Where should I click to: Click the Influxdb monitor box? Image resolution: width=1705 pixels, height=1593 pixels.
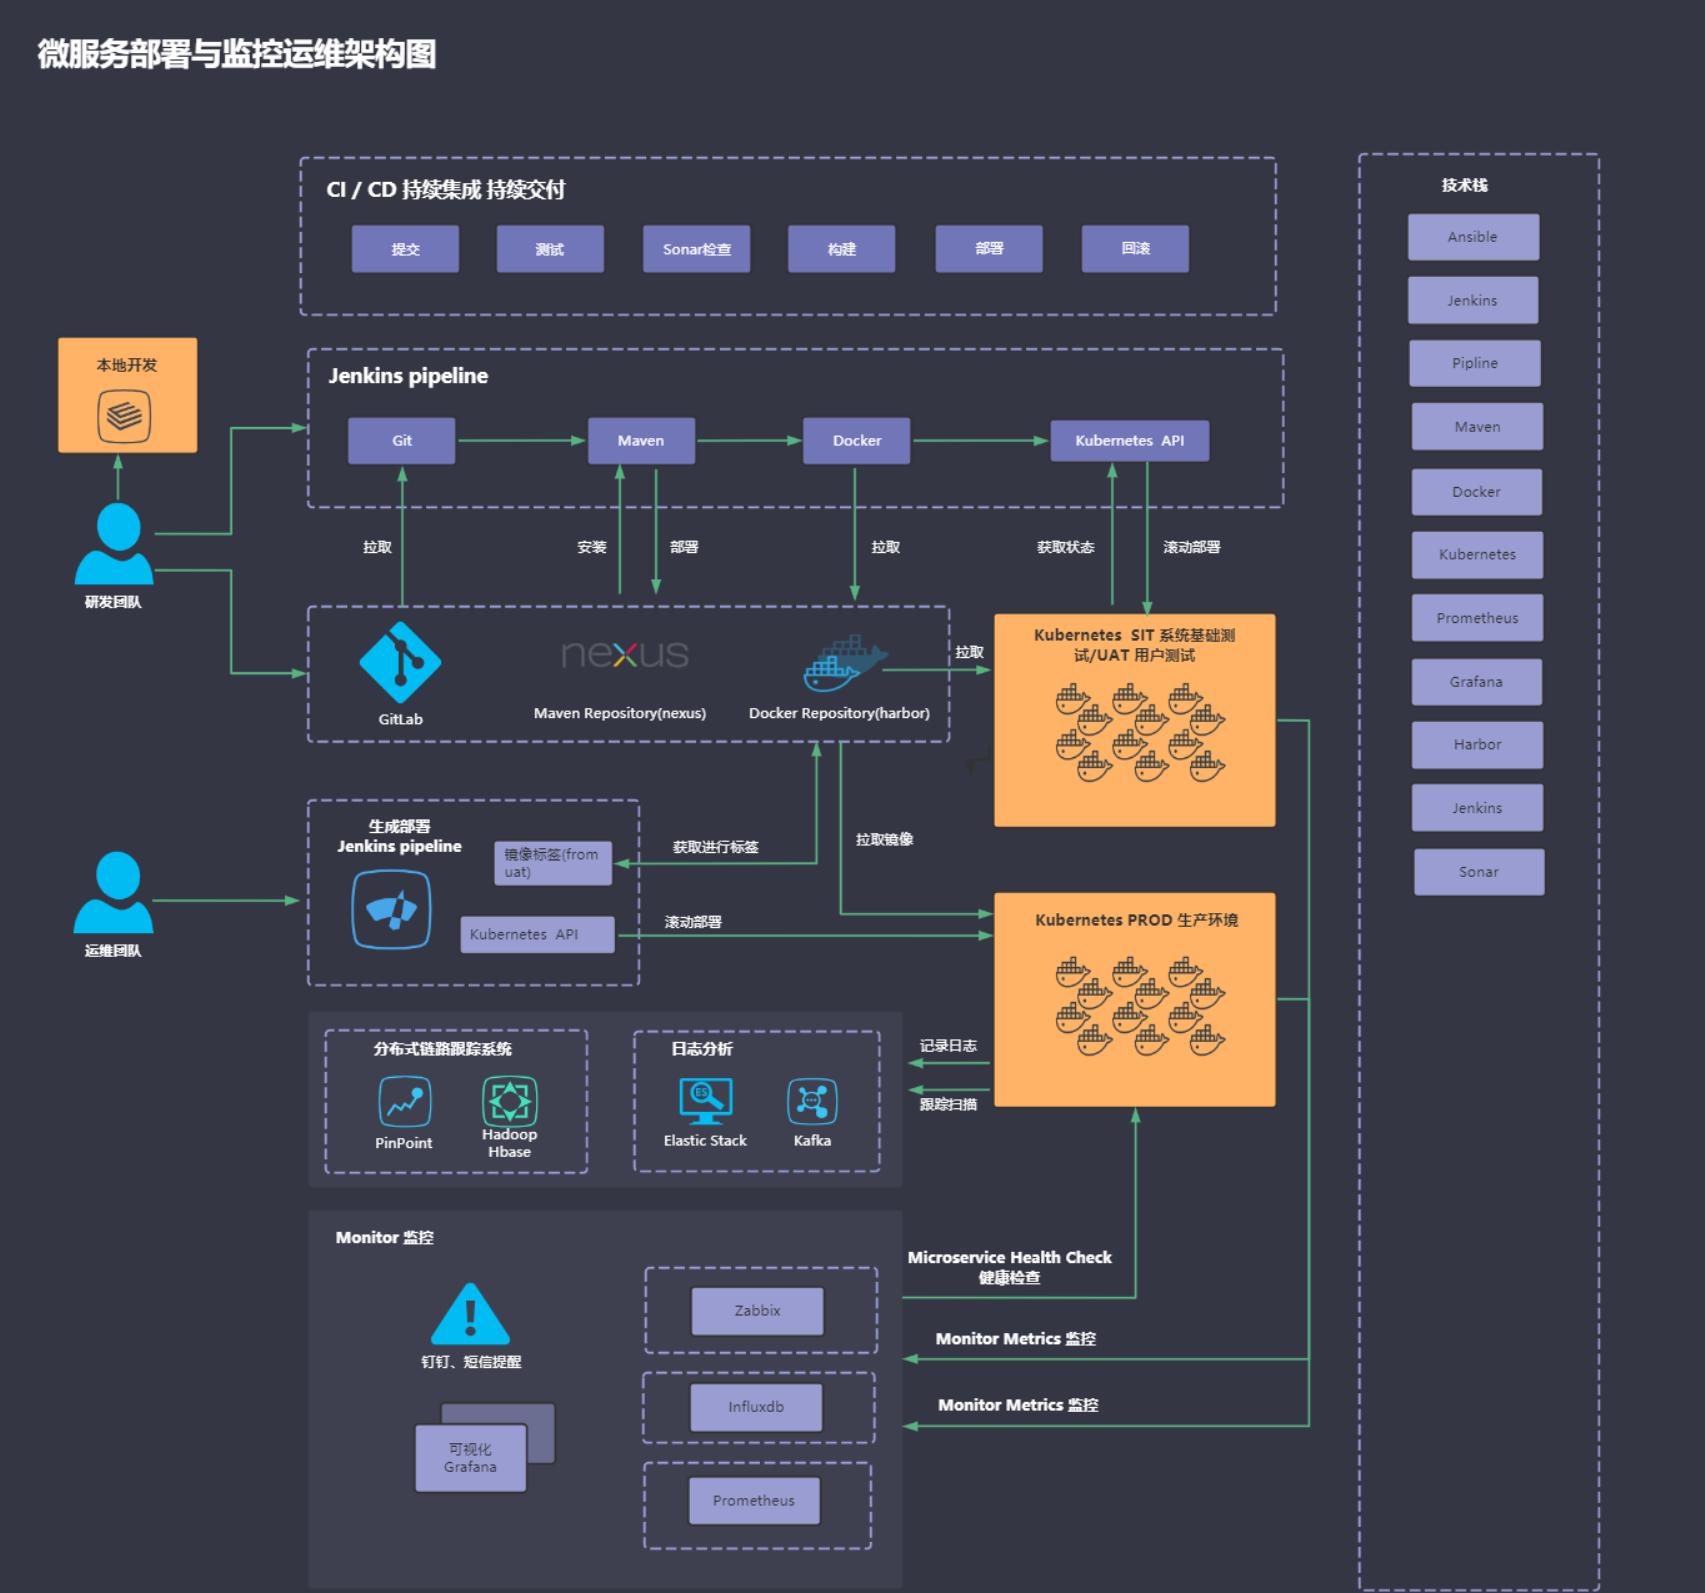756,1407
